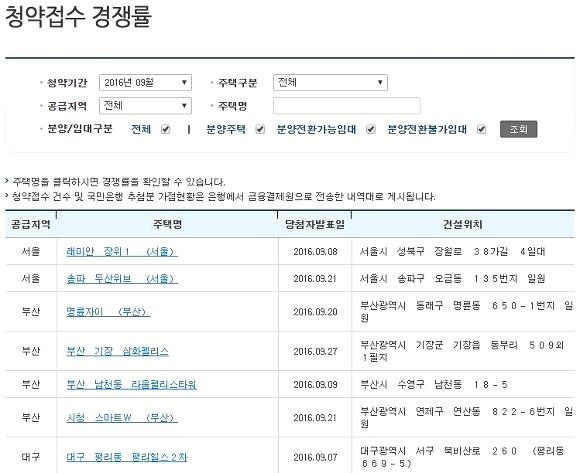Open the 주택구분 dropdown set to 전체
Viewport: 580px width, 473px height.
(330, 82)
